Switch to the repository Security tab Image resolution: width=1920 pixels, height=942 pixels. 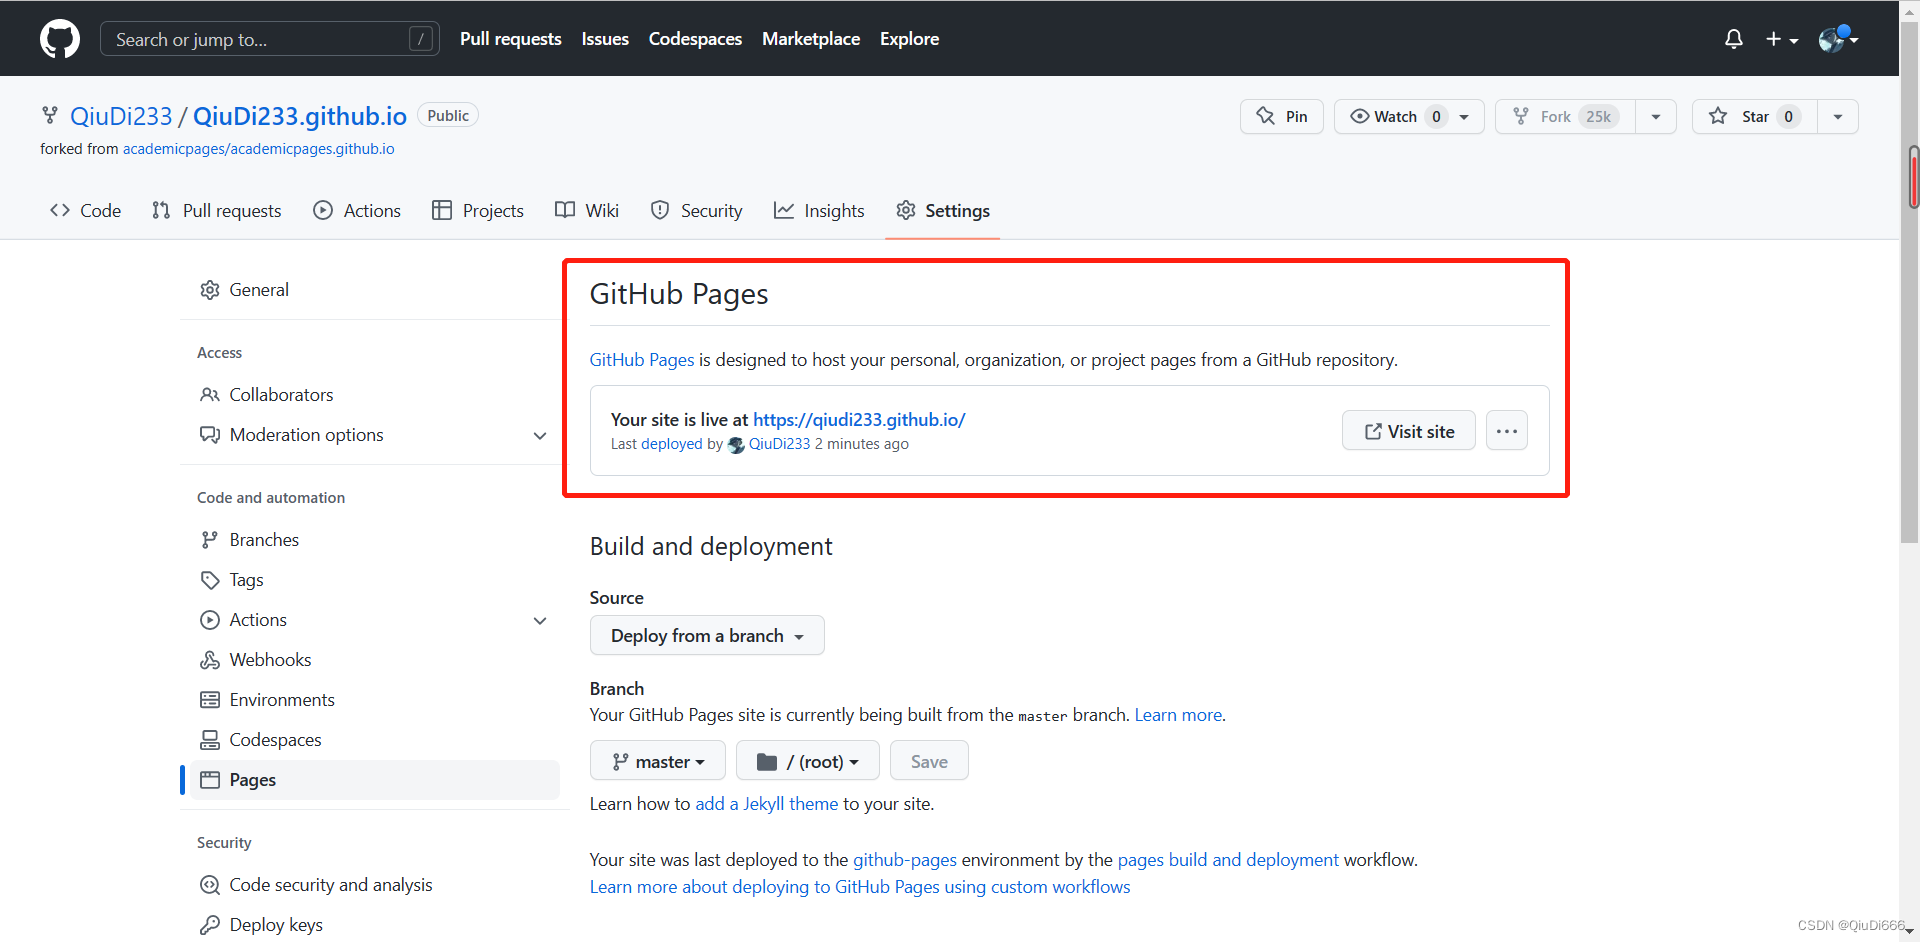pos(697,211)
